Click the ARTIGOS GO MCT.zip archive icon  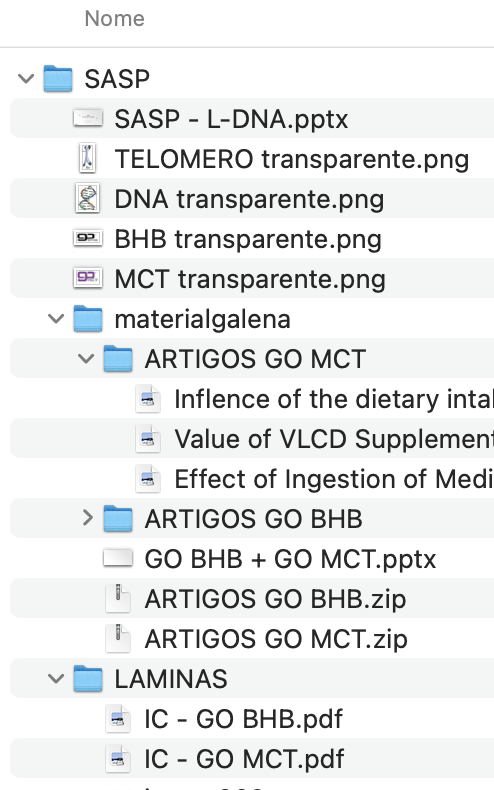click(x=118, y=638)
